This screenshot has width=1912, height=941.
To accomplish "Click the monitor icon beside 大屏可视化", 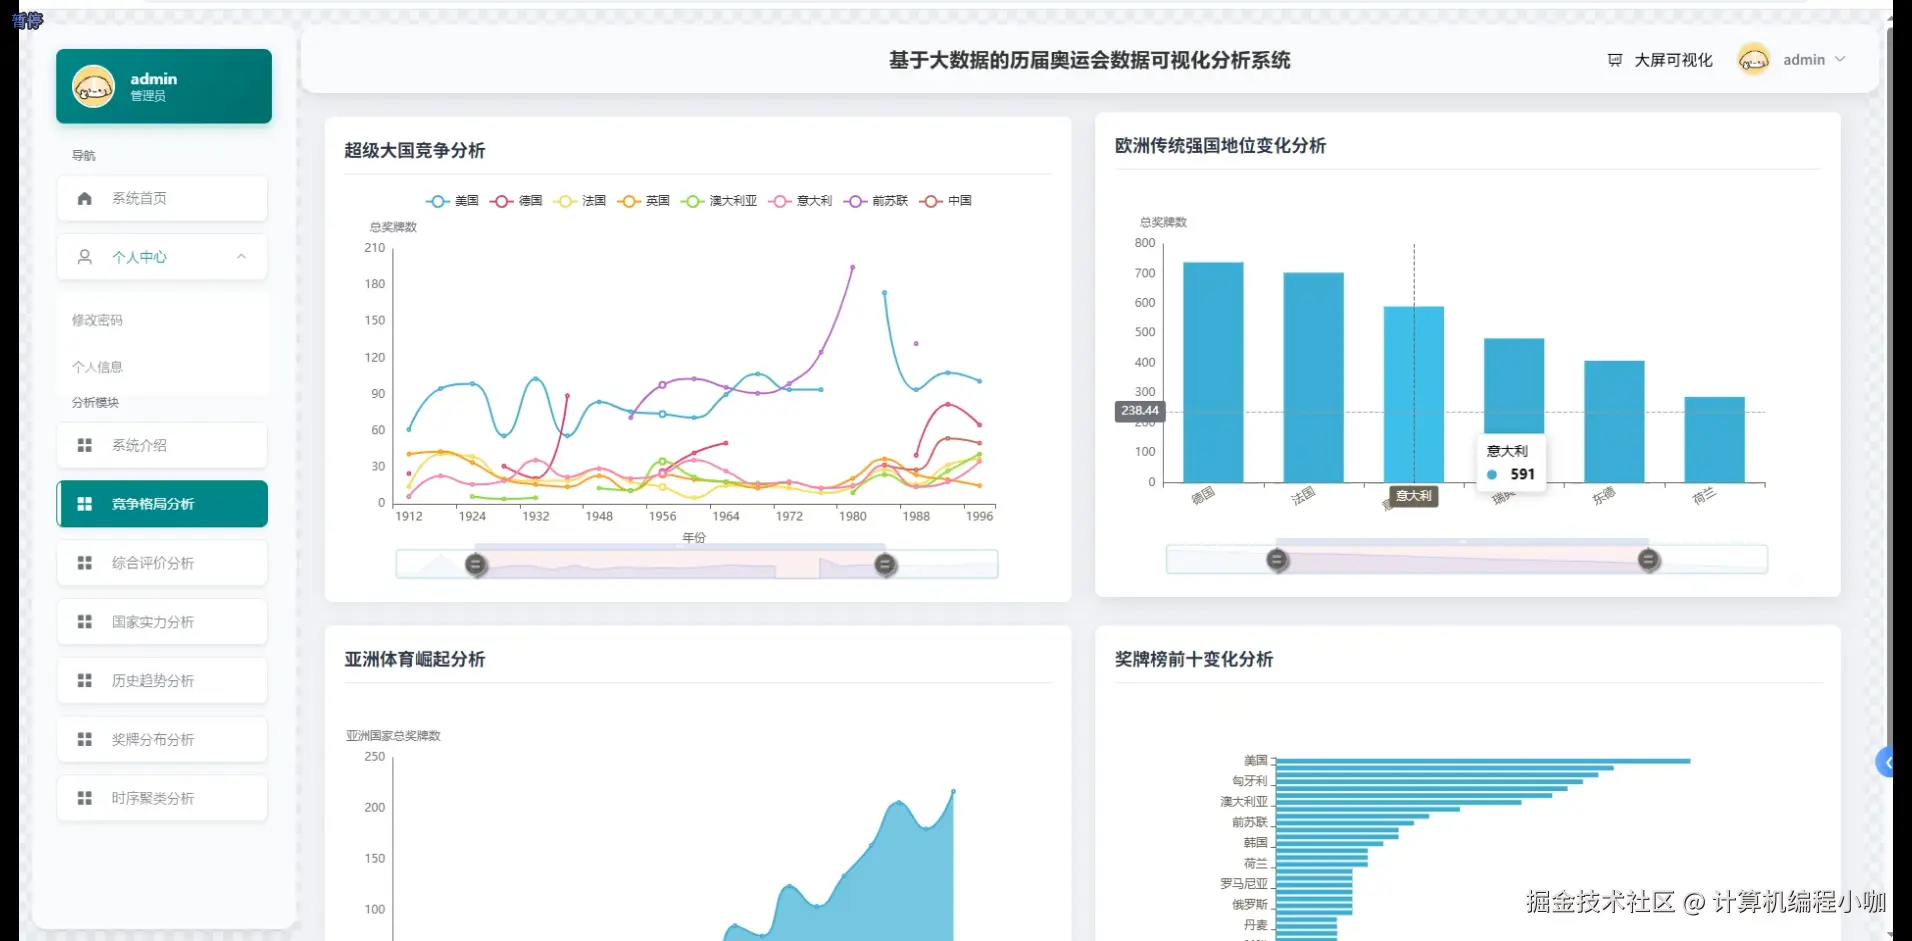I will 1614,60.
